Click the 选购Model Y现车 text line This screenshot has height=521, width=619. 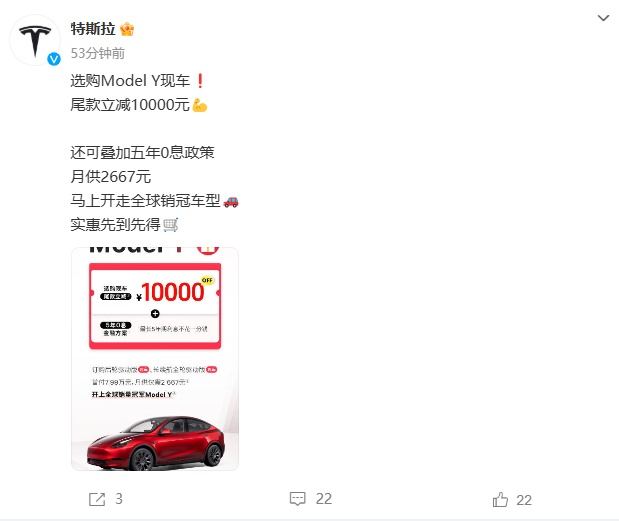pyautogui.click(x=130, y=81)
